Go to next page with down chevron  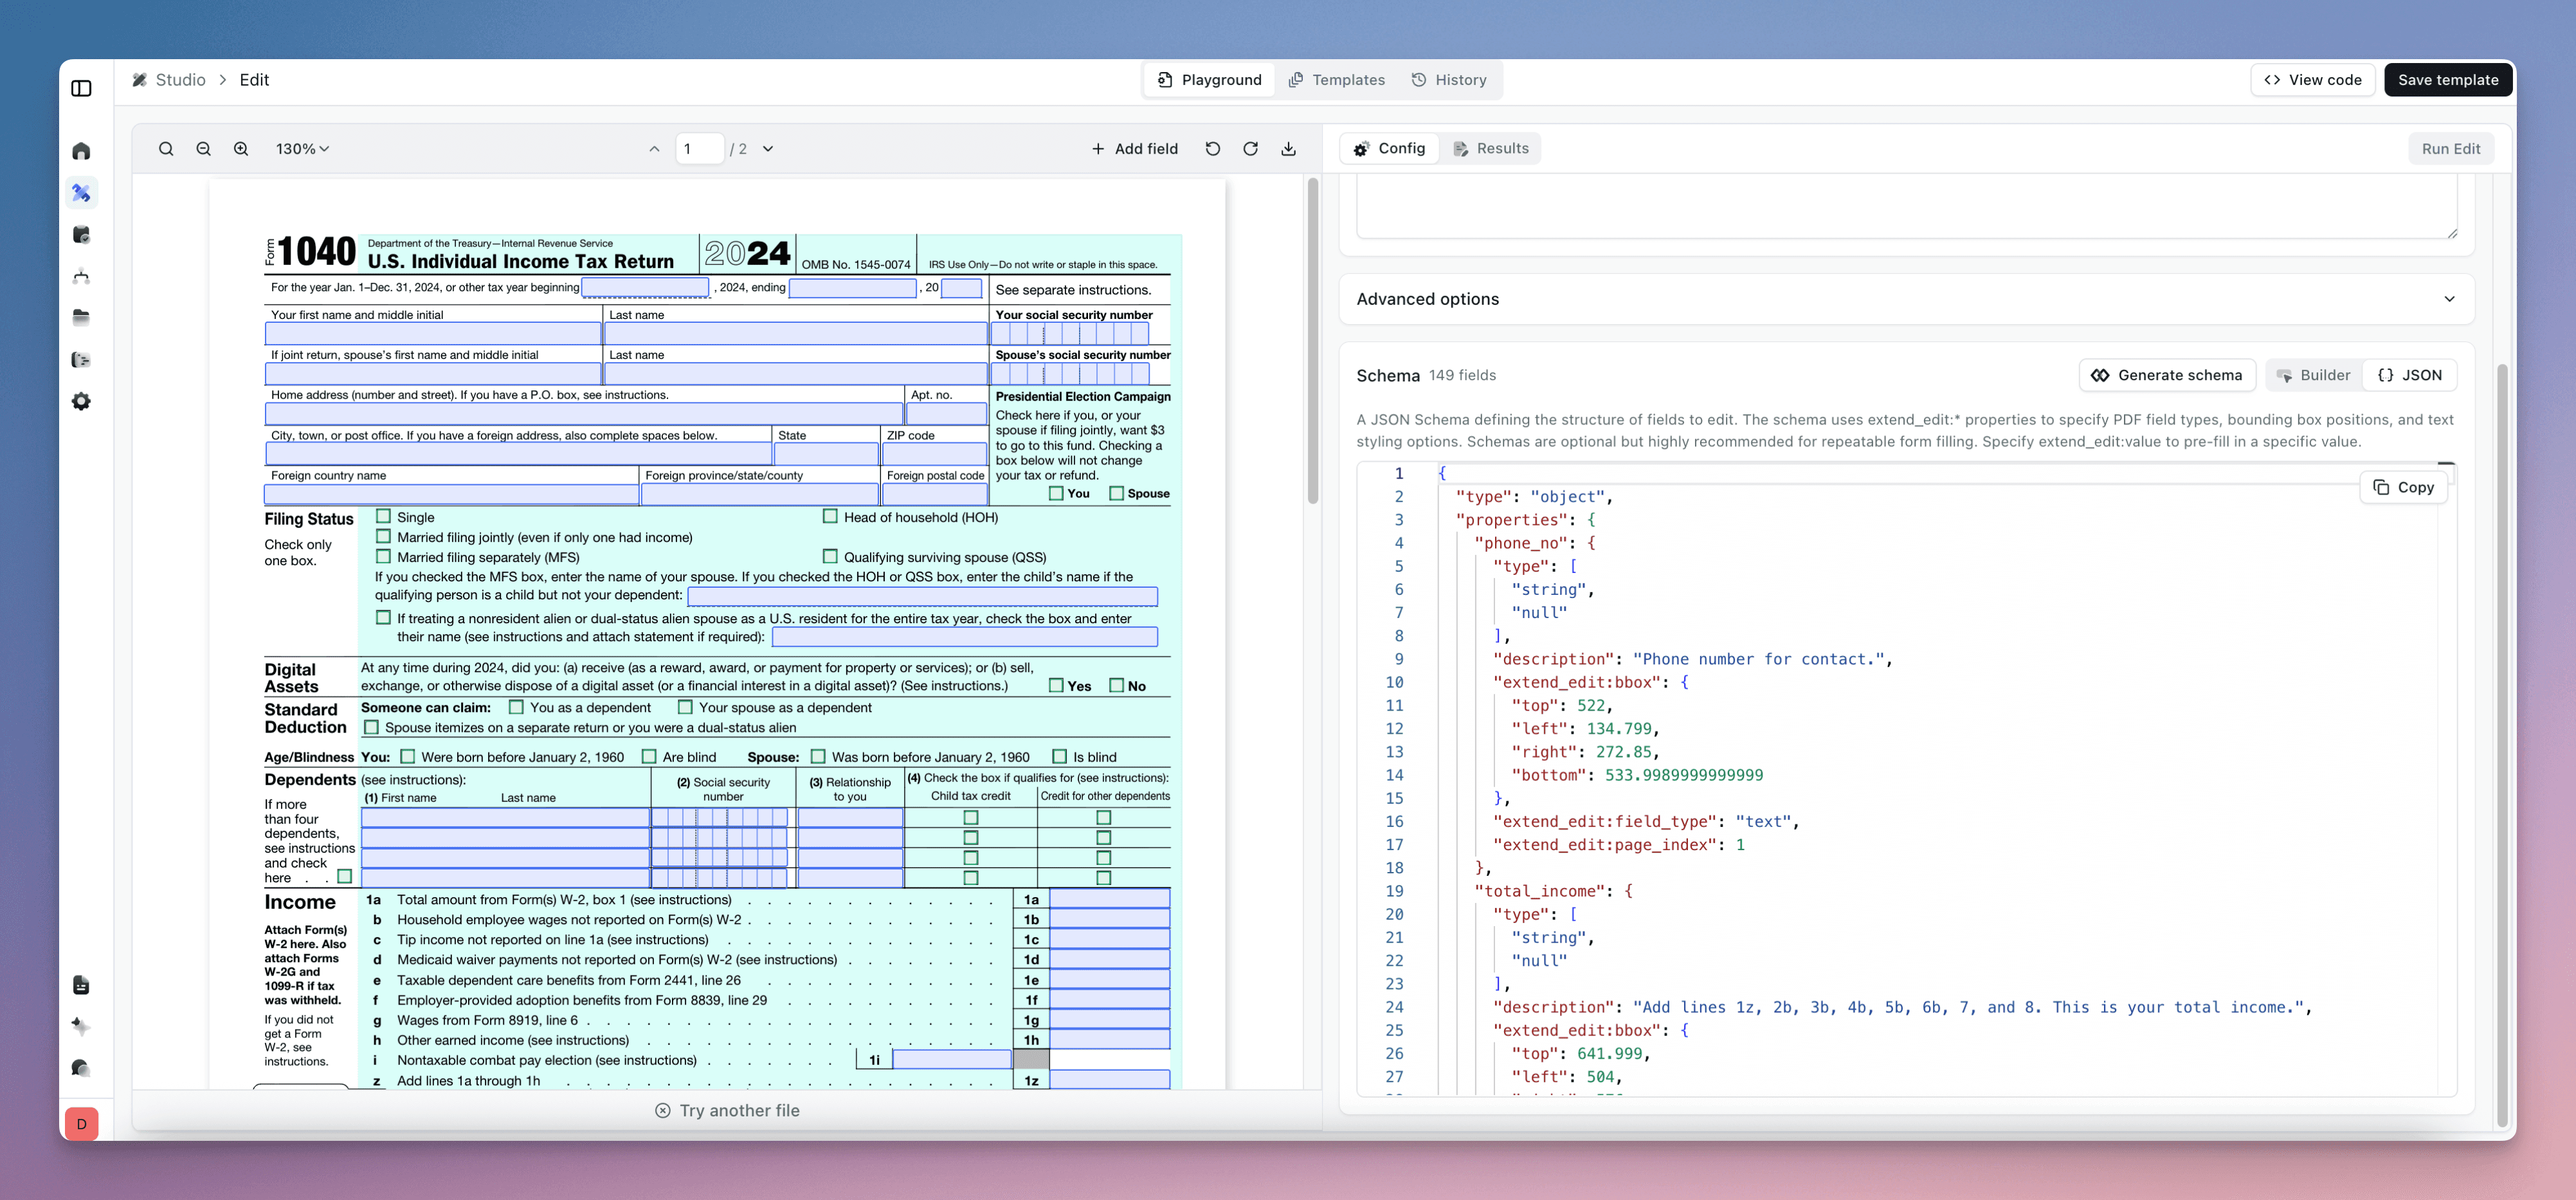[x=768, y=149]
